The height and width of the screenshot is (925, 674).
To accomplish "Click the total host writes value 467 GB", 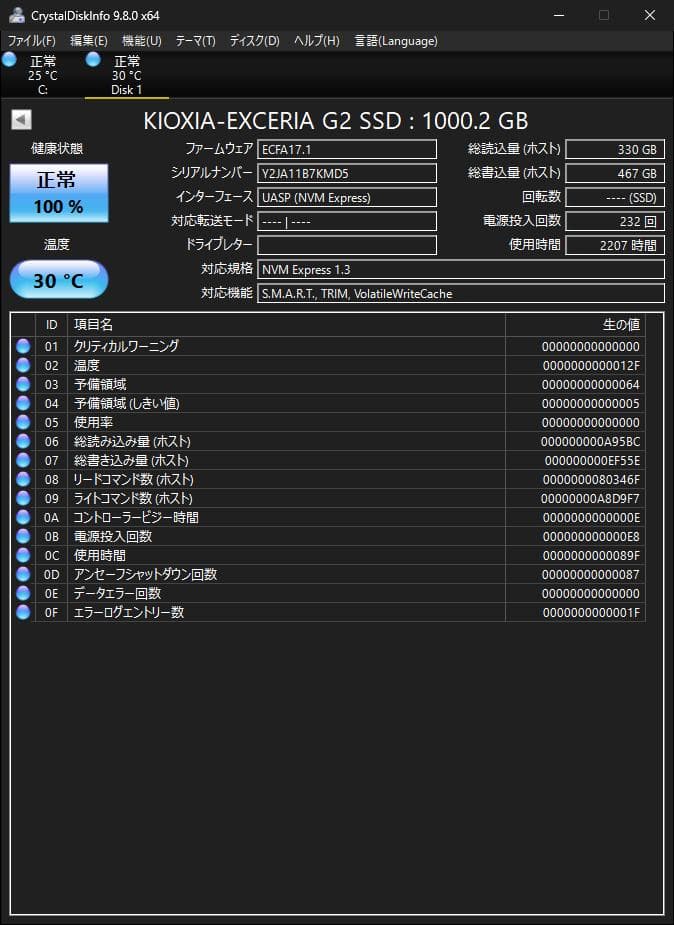I will (615, 173).
